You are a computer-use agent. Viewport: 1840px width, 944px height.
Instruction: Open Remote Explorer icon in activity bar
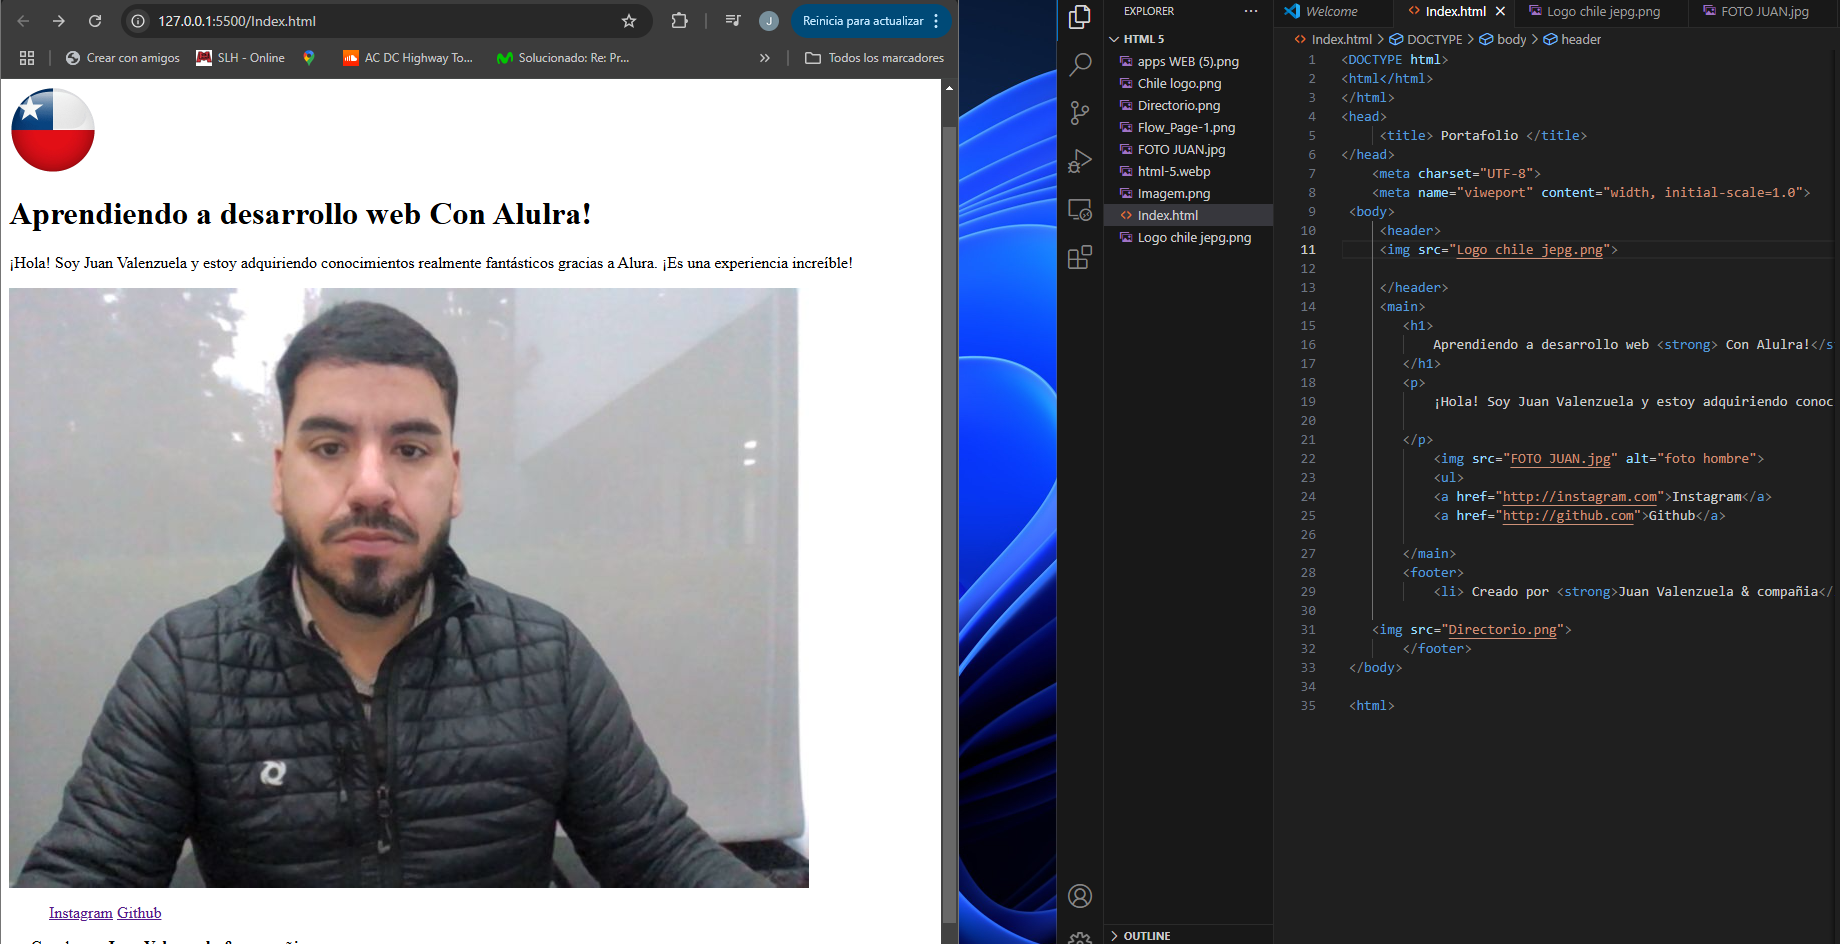[1080, 210]
